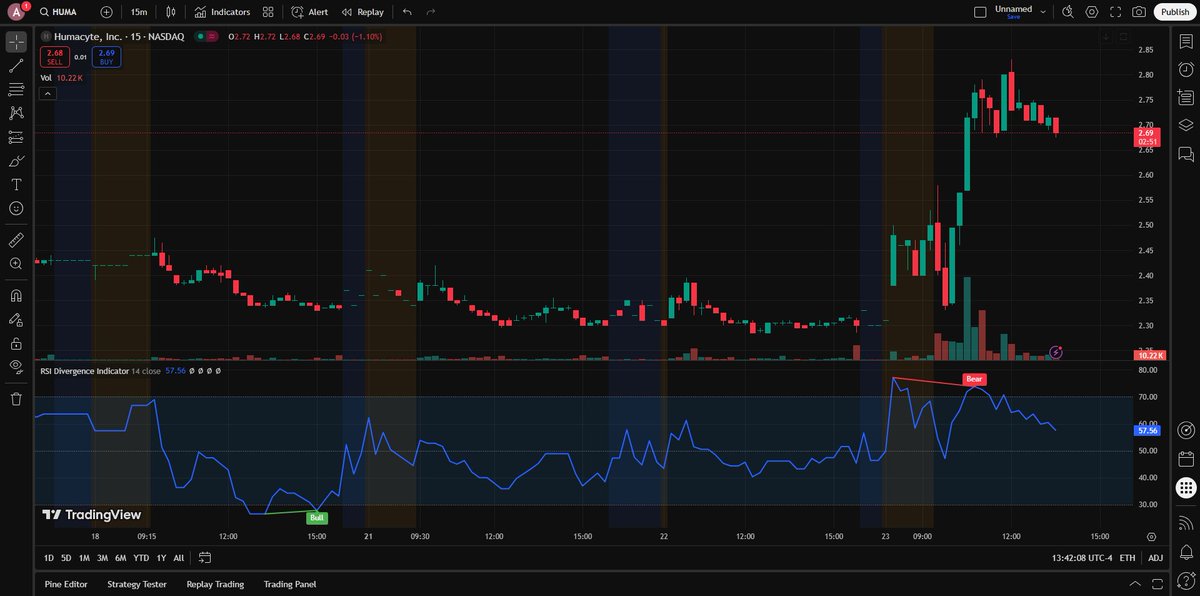
Task: Set 5D date range
Action: click(66, 558)
